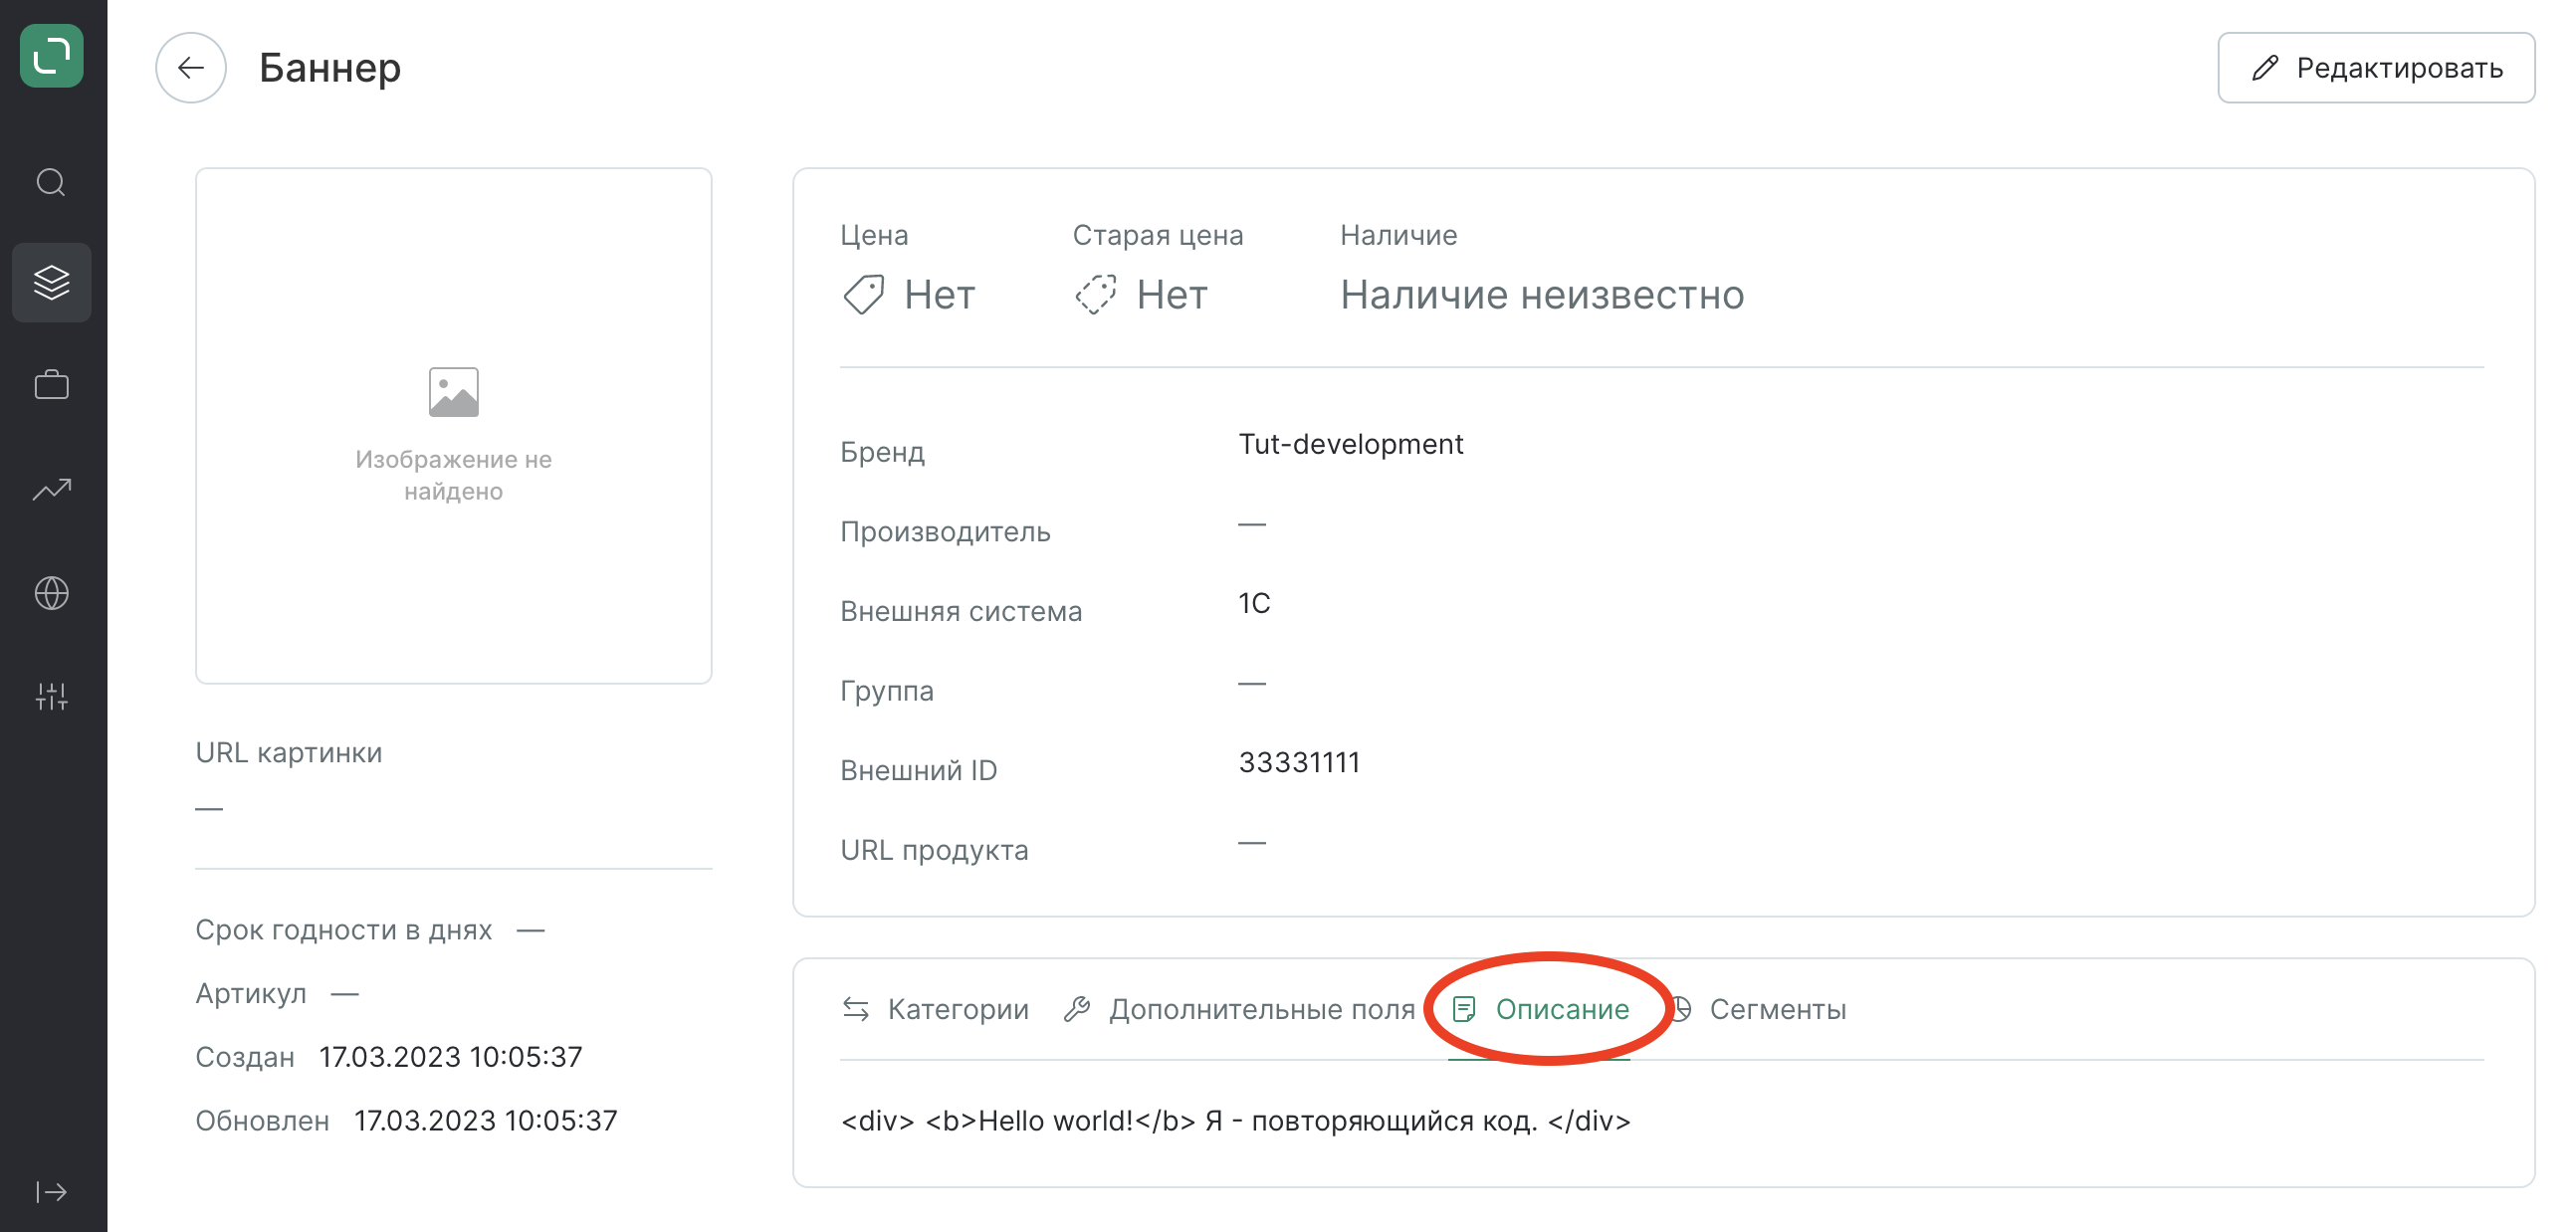Click the green app logo icon

[51, 56]
